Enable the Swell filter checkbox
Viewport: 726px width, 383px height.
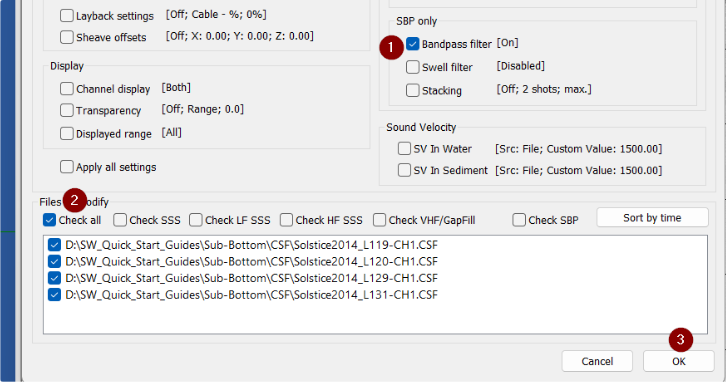point(413,67)
